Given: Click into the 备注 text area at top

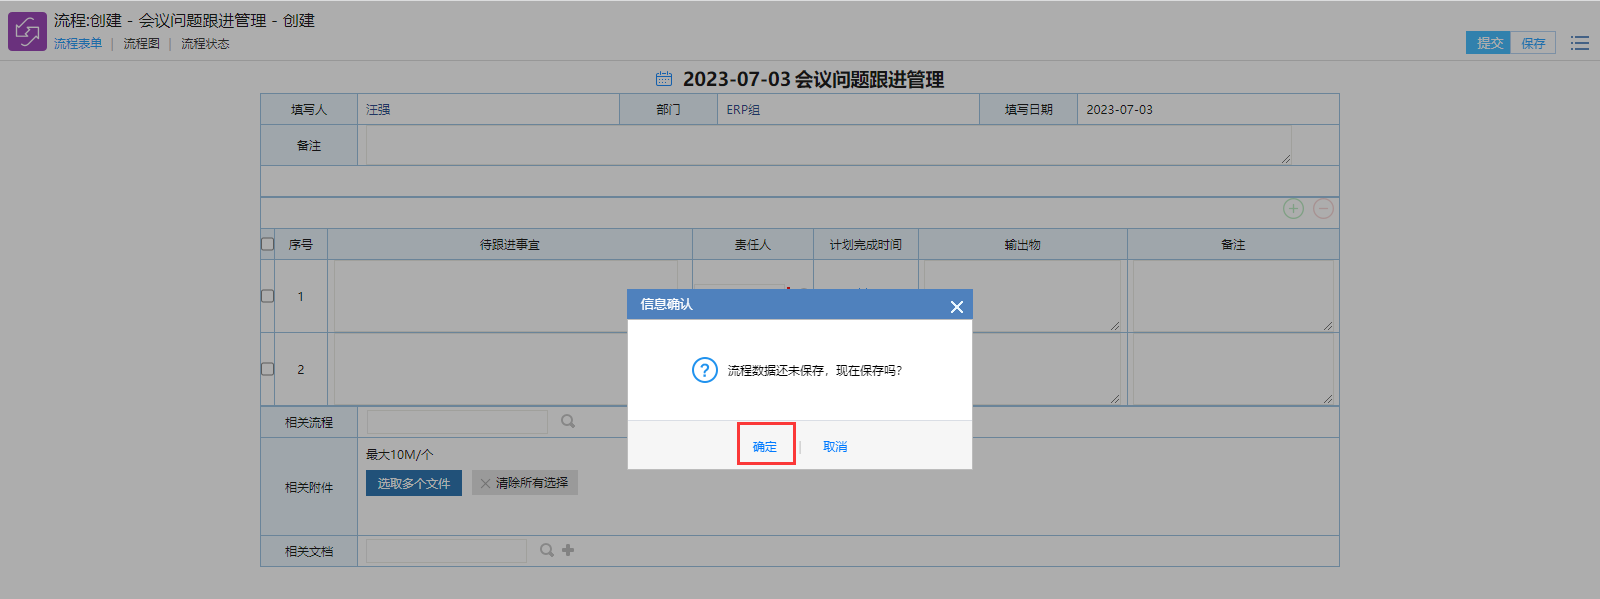Looking at the screenshot, I should point(828,145).
